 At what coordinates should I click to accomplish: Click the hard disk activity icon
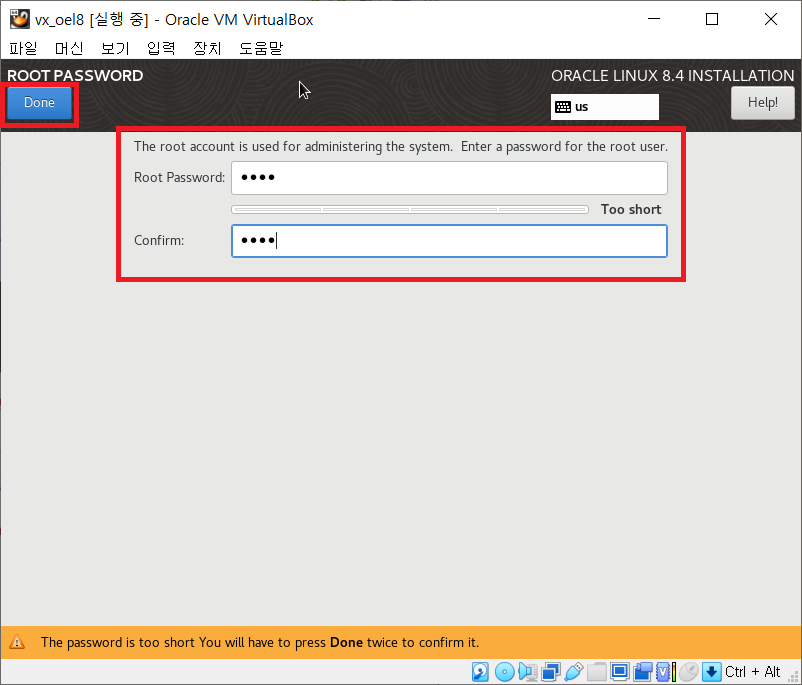click(480, 672)
